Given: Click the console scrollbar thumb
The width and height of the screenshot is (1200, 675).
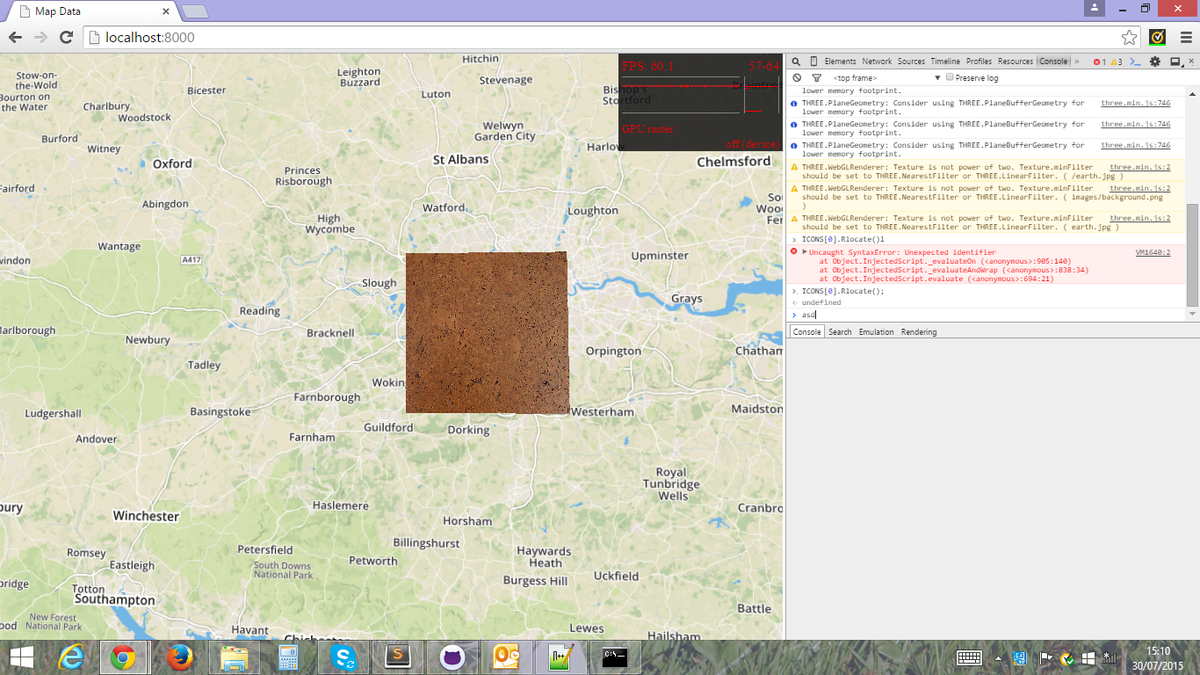Looking at the screenshot, I should [x=1191, y=255].
